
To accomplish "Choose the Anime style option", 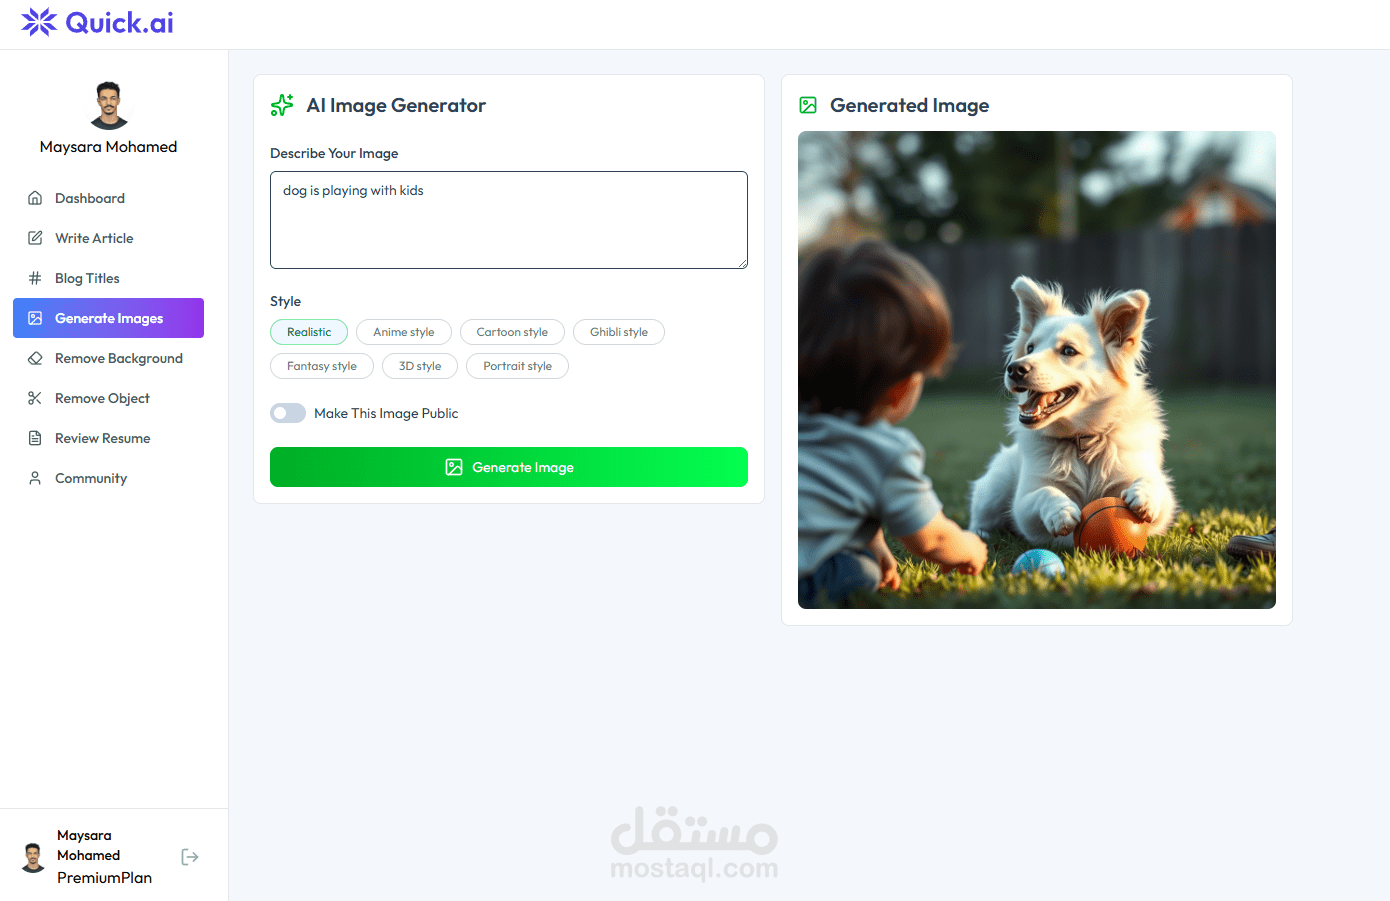I will click(x=404, y=332).
